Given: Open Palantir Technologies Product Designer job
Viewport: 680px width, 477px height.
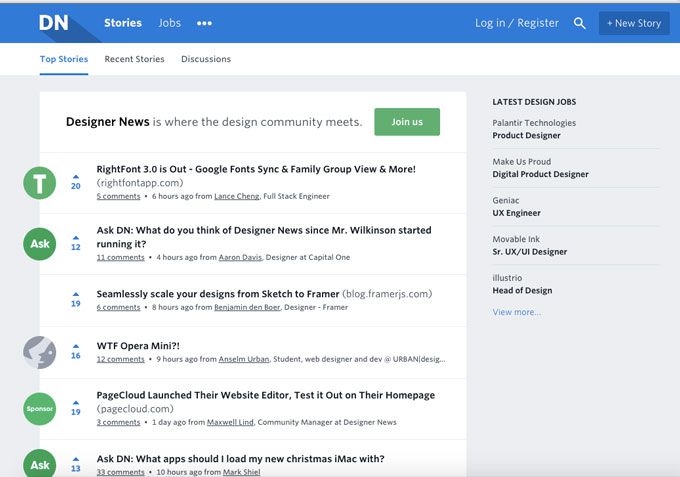Looking at the screenshot, I should click(534, 129).
